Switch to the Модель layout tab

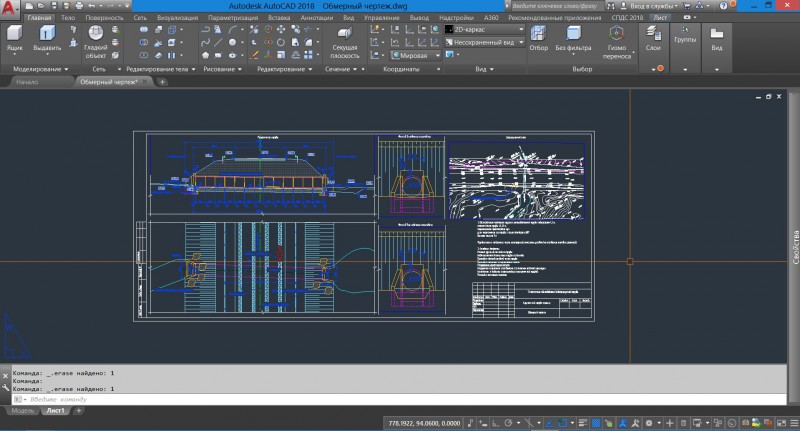(22, 410)
